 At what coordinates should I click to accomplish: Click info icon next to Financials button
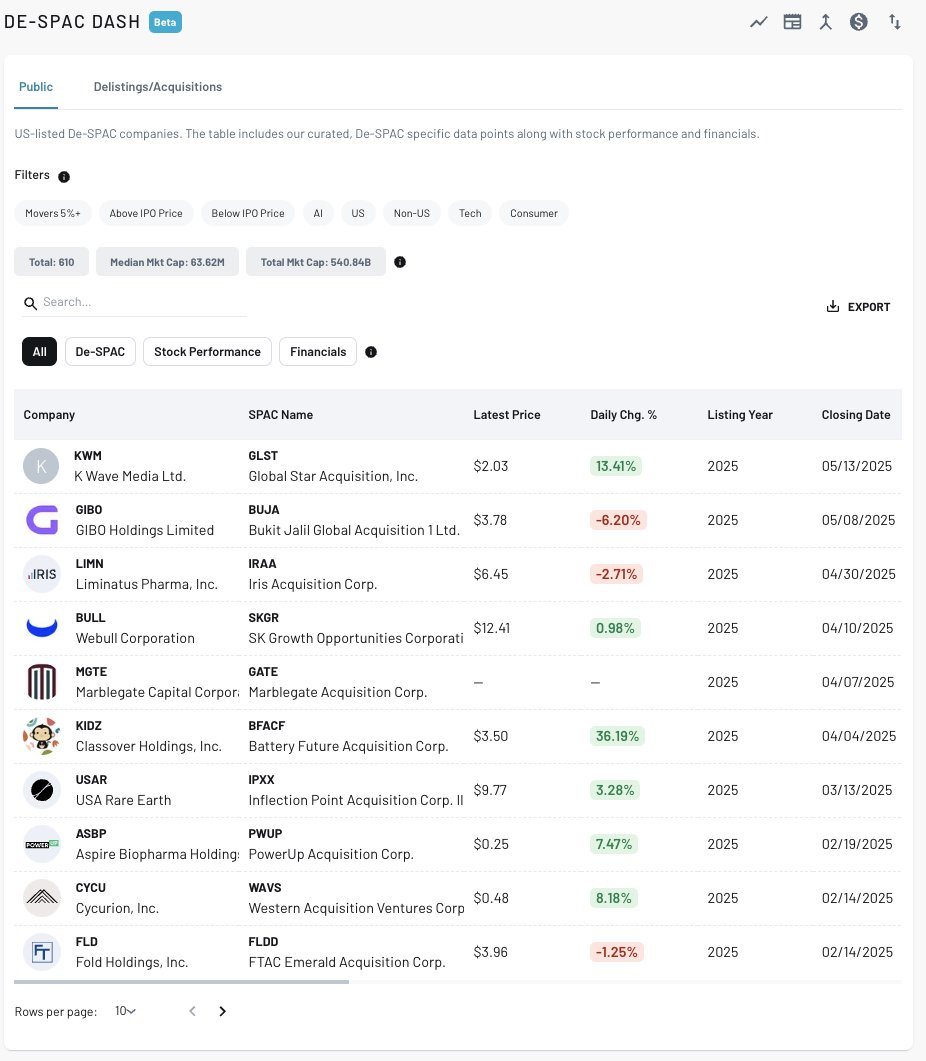tap(371, 352)
